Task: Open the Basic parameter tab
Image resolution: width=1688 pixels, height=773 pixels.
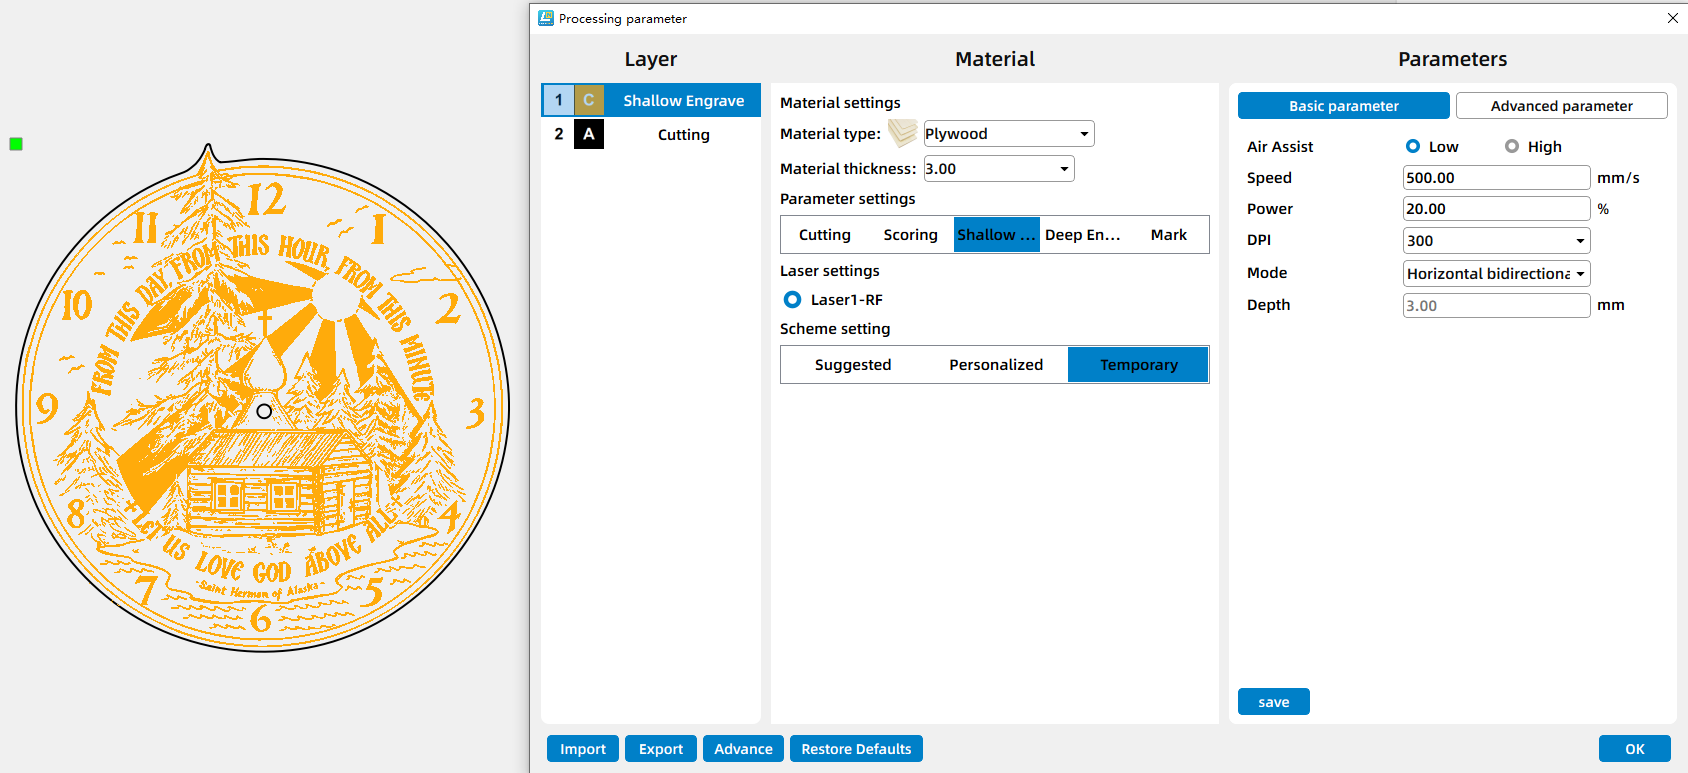Action: click(1343, 106)
